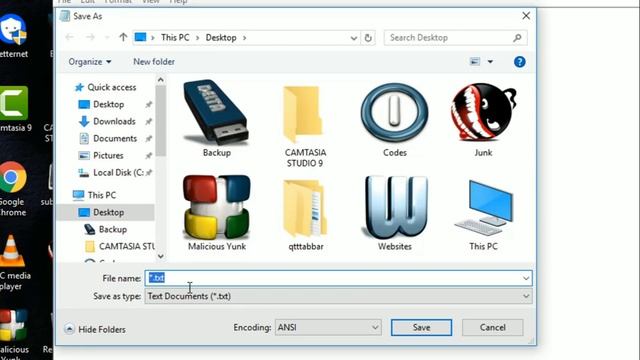
Task: Expand the view options dropdown arrow
Action: tap(490, 62)
